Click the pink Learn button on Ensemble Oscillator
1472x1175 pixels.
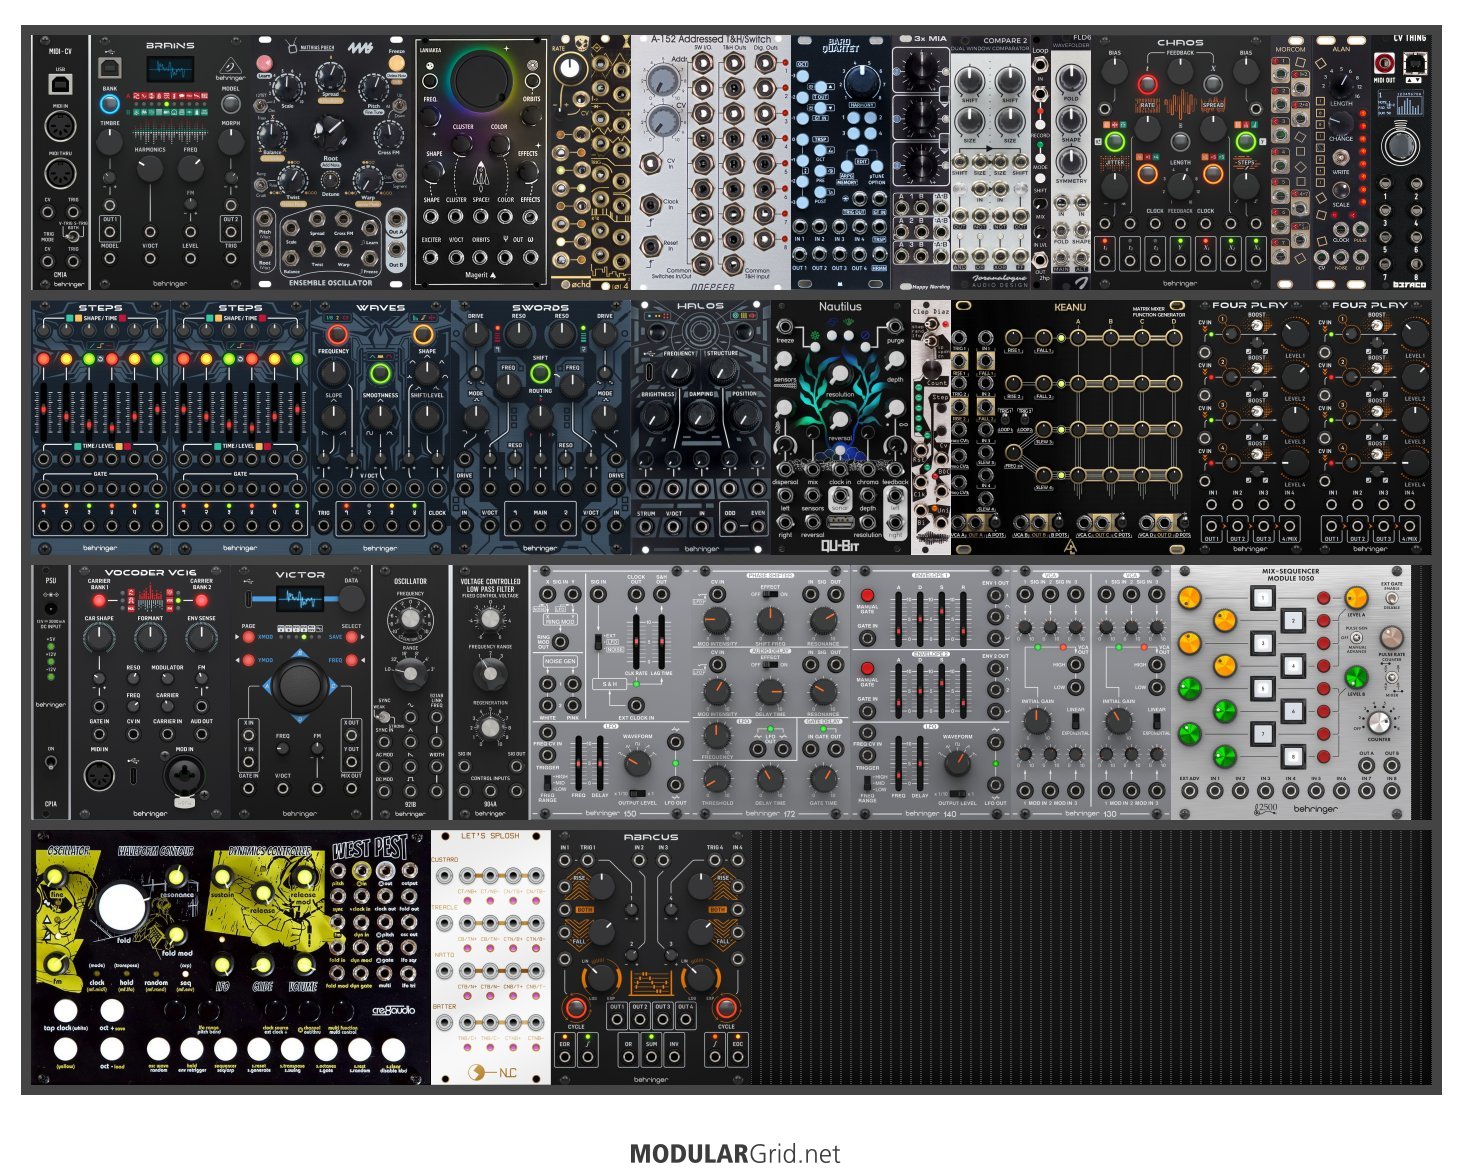264,62
